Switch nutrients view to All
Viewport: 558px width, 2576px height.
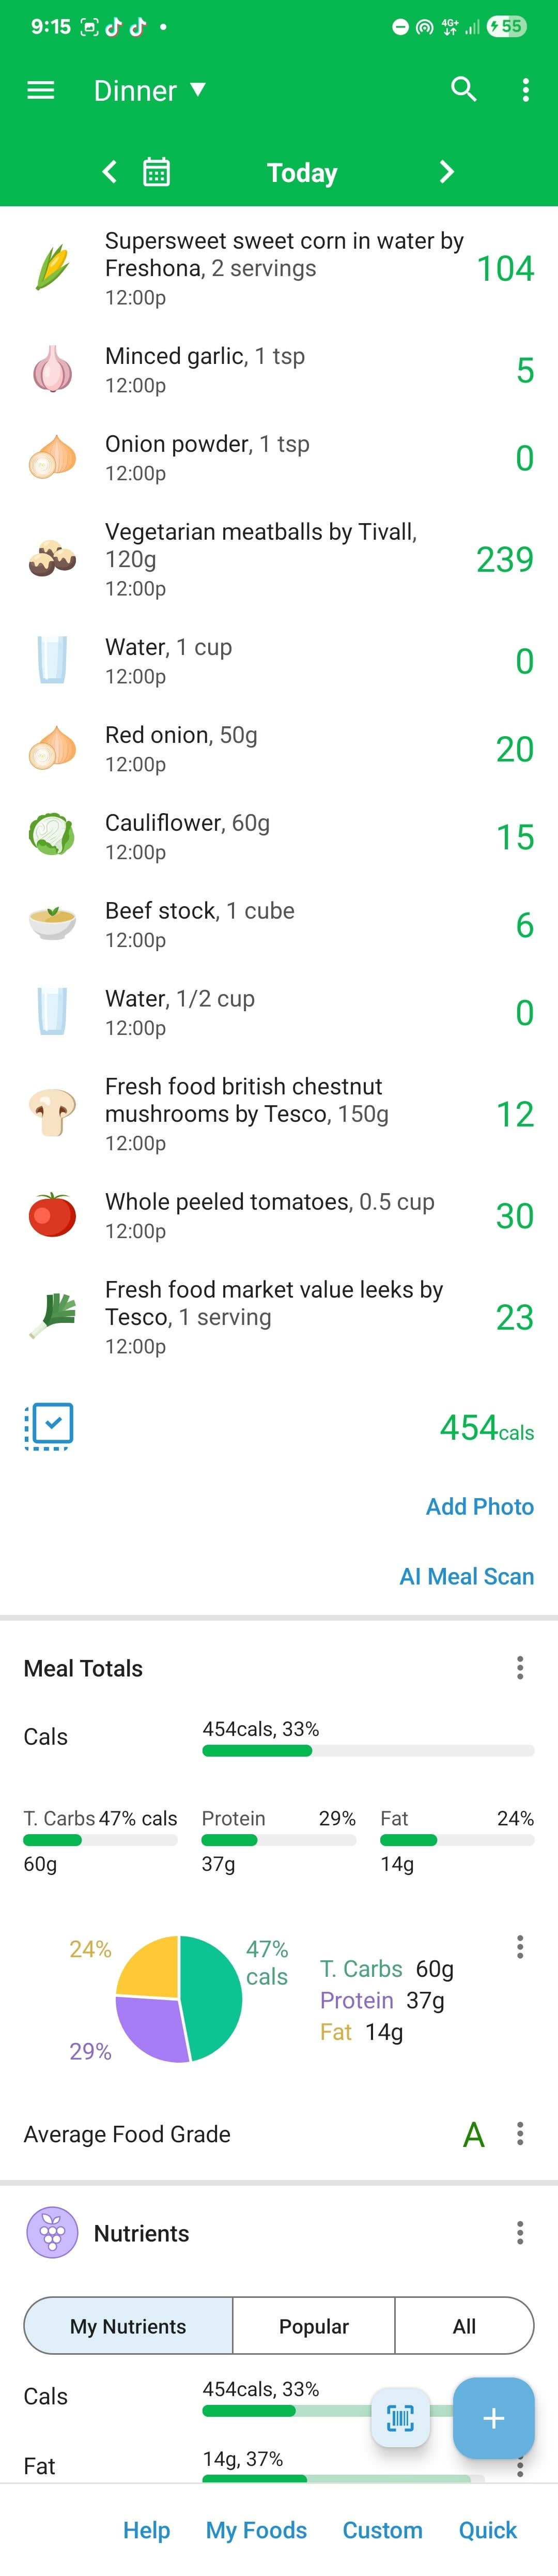tap(464, 2326)
